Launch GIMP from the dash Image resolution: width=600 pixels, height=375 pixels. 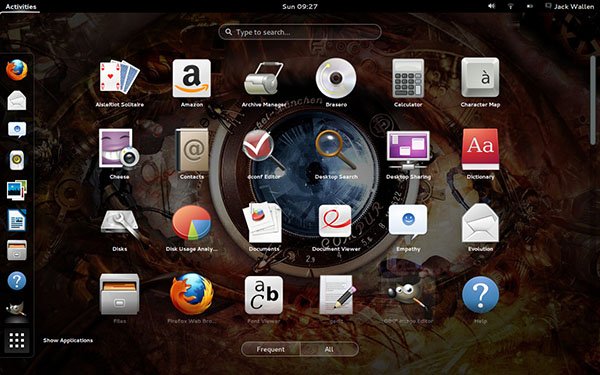coord(16,309)
